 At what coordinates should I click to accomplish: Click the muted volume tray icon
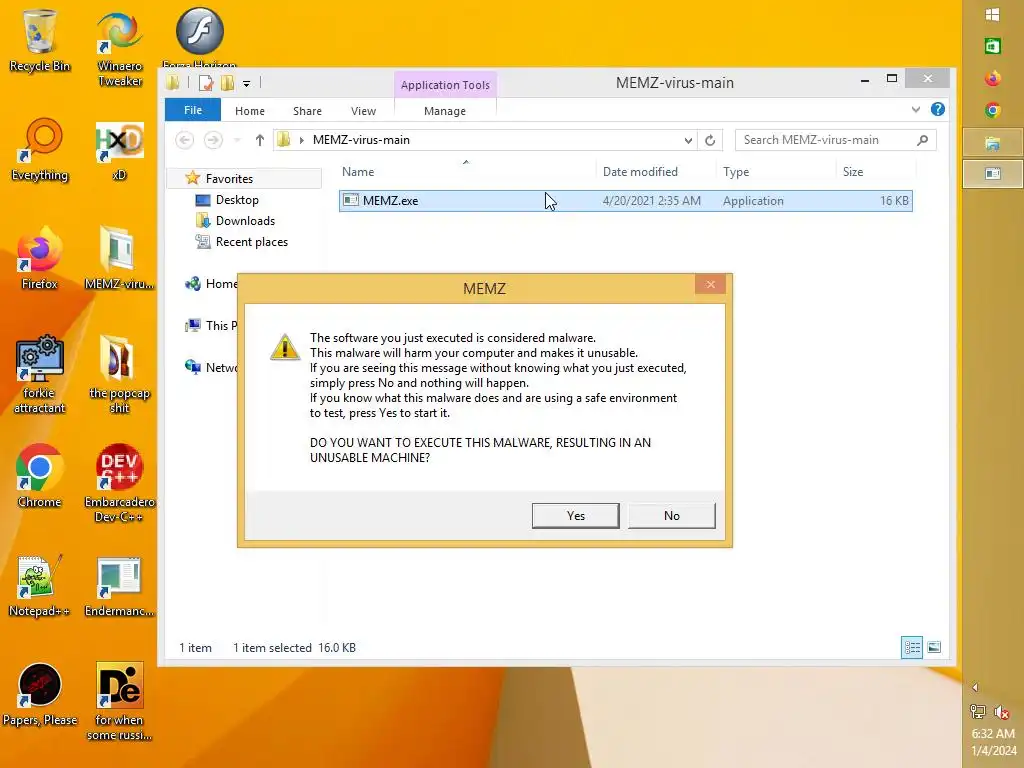pyautogui.click(x=1002, y=711)
